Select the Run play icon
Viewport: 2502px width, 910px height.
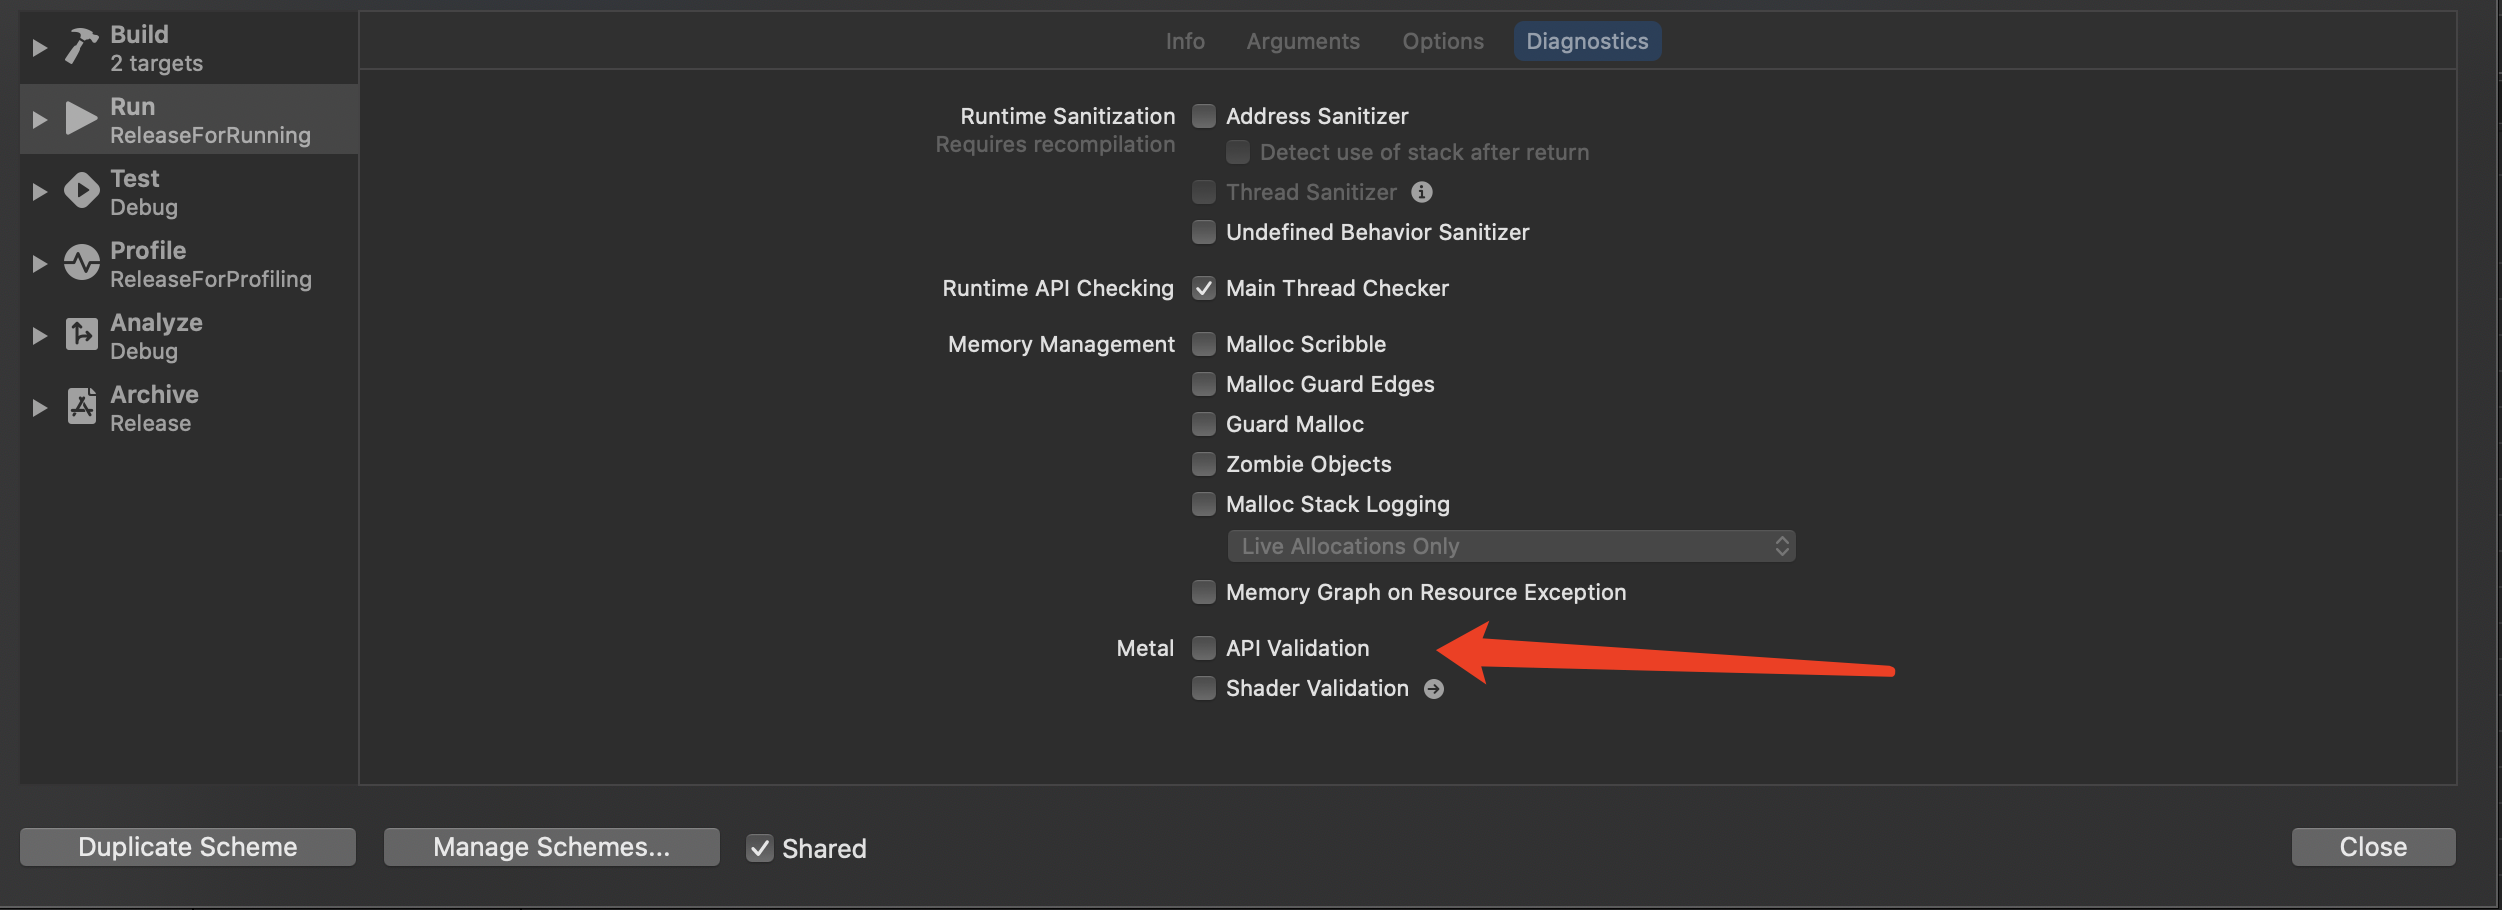point(81,119)
